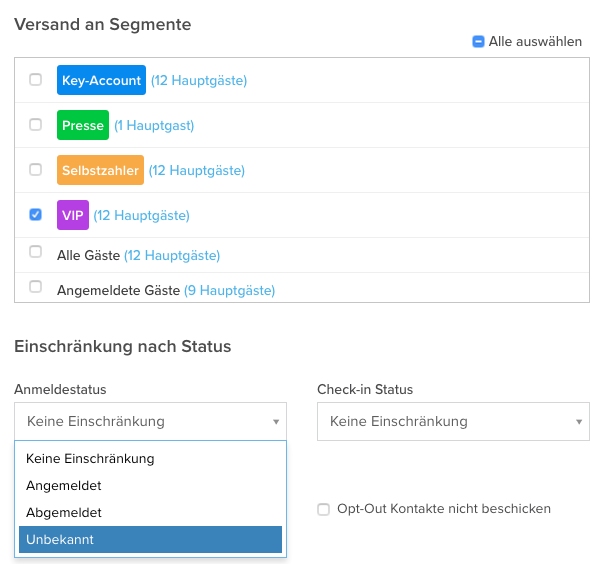This screenshot has width=606, height=564.
Task: Check the Key-Account segment checkbox
Action: [36, 80]
